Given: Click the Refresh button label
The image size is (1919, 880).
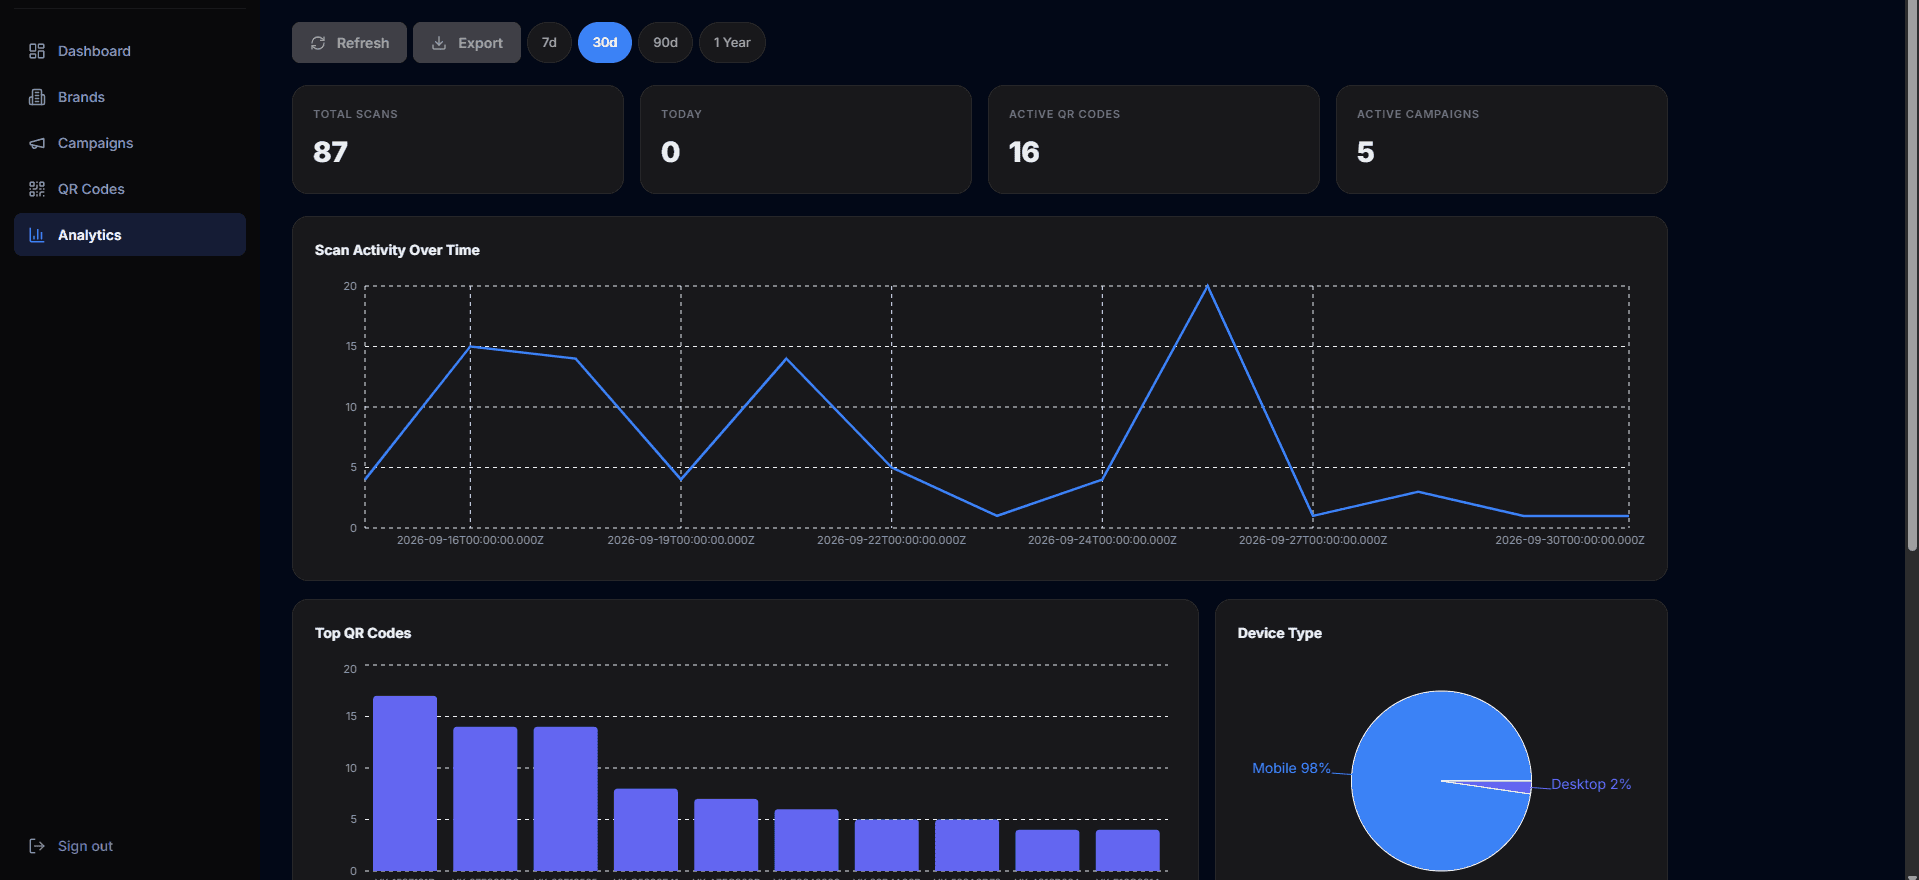Looking at the screenshot, I should click(x=363, y=43).
